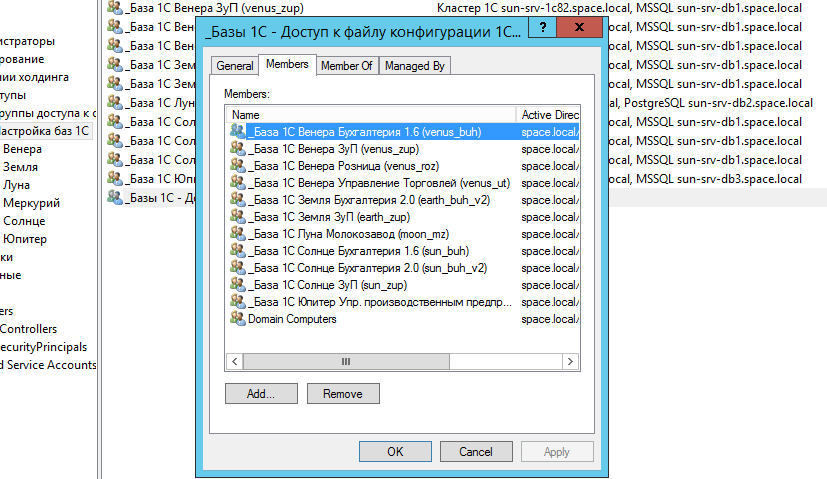827x479 pixels.
Task: Open Юпитер node in left tree
Action: (x=25, y=238)
